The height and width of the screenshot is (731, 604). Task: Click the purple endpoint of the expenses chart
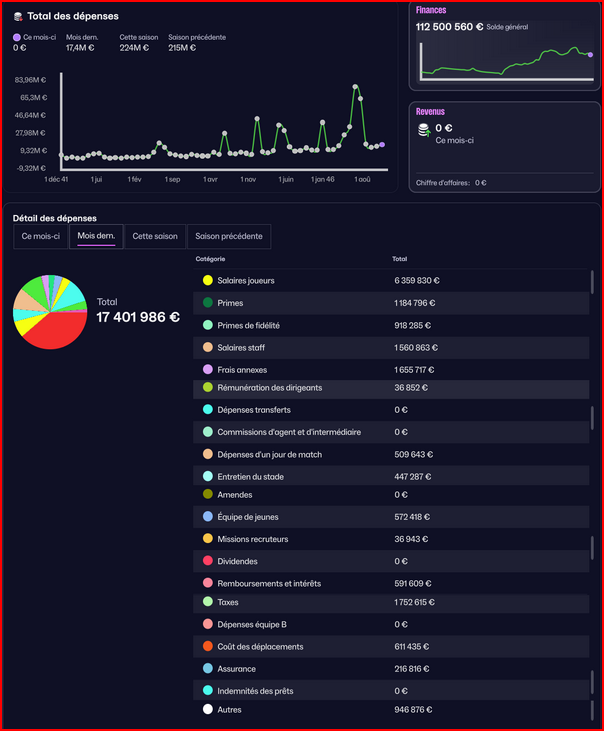(382, 145)
